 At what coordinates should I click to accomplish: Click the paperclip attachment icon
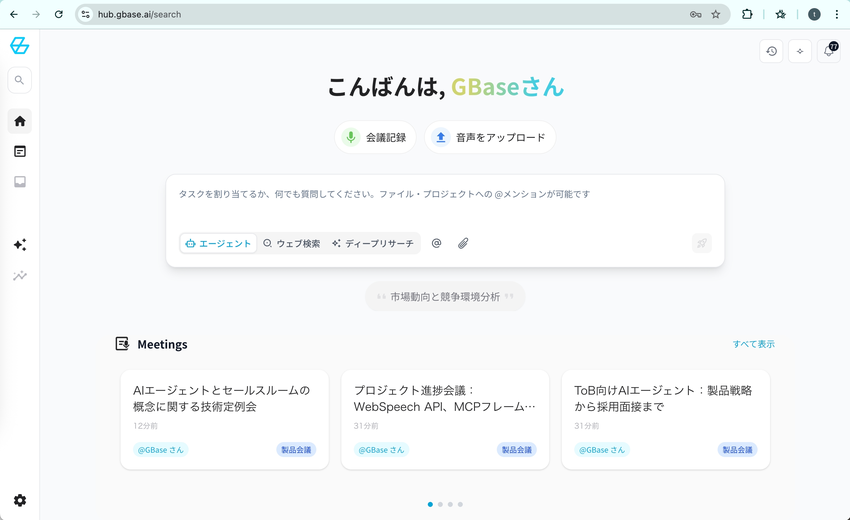tap(463, 243)
